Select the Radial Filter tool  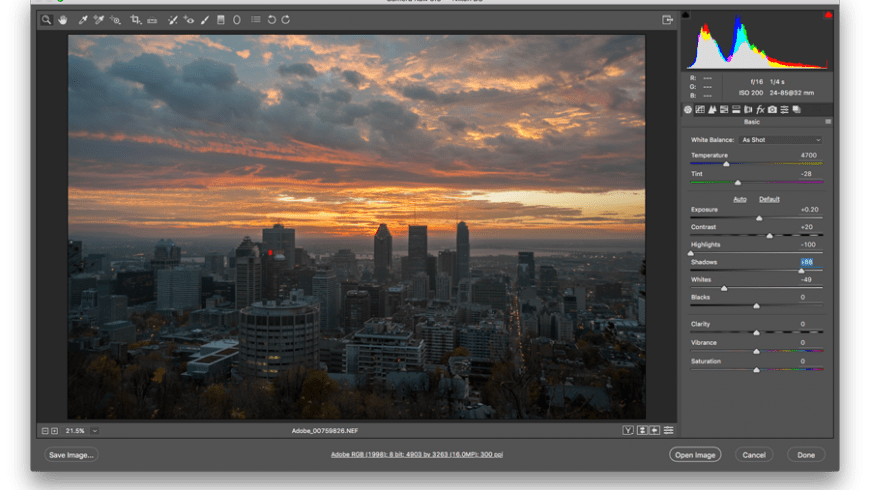tap(237, 20)
